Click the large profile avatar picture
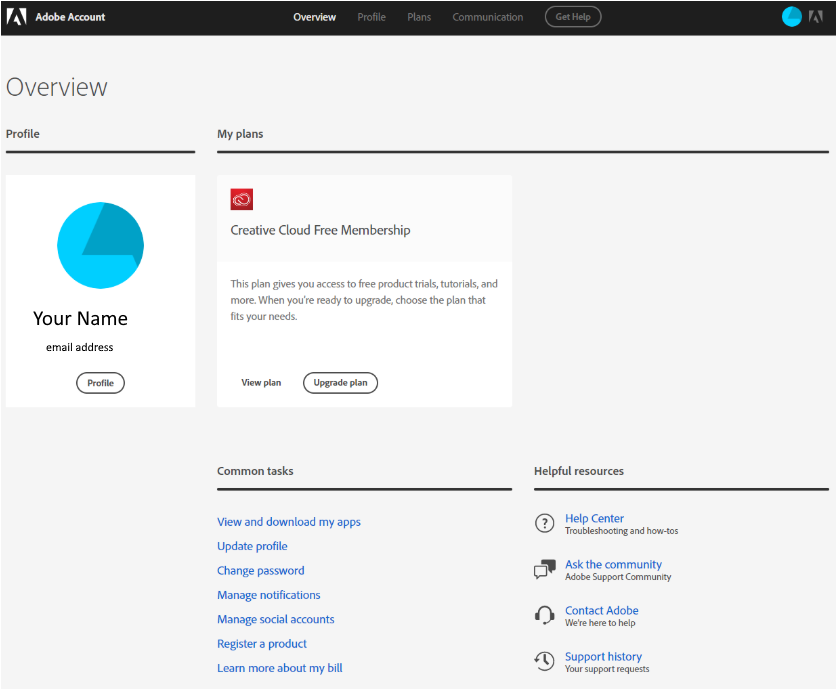This screenshot has height=690, width=838. point(100,245)
